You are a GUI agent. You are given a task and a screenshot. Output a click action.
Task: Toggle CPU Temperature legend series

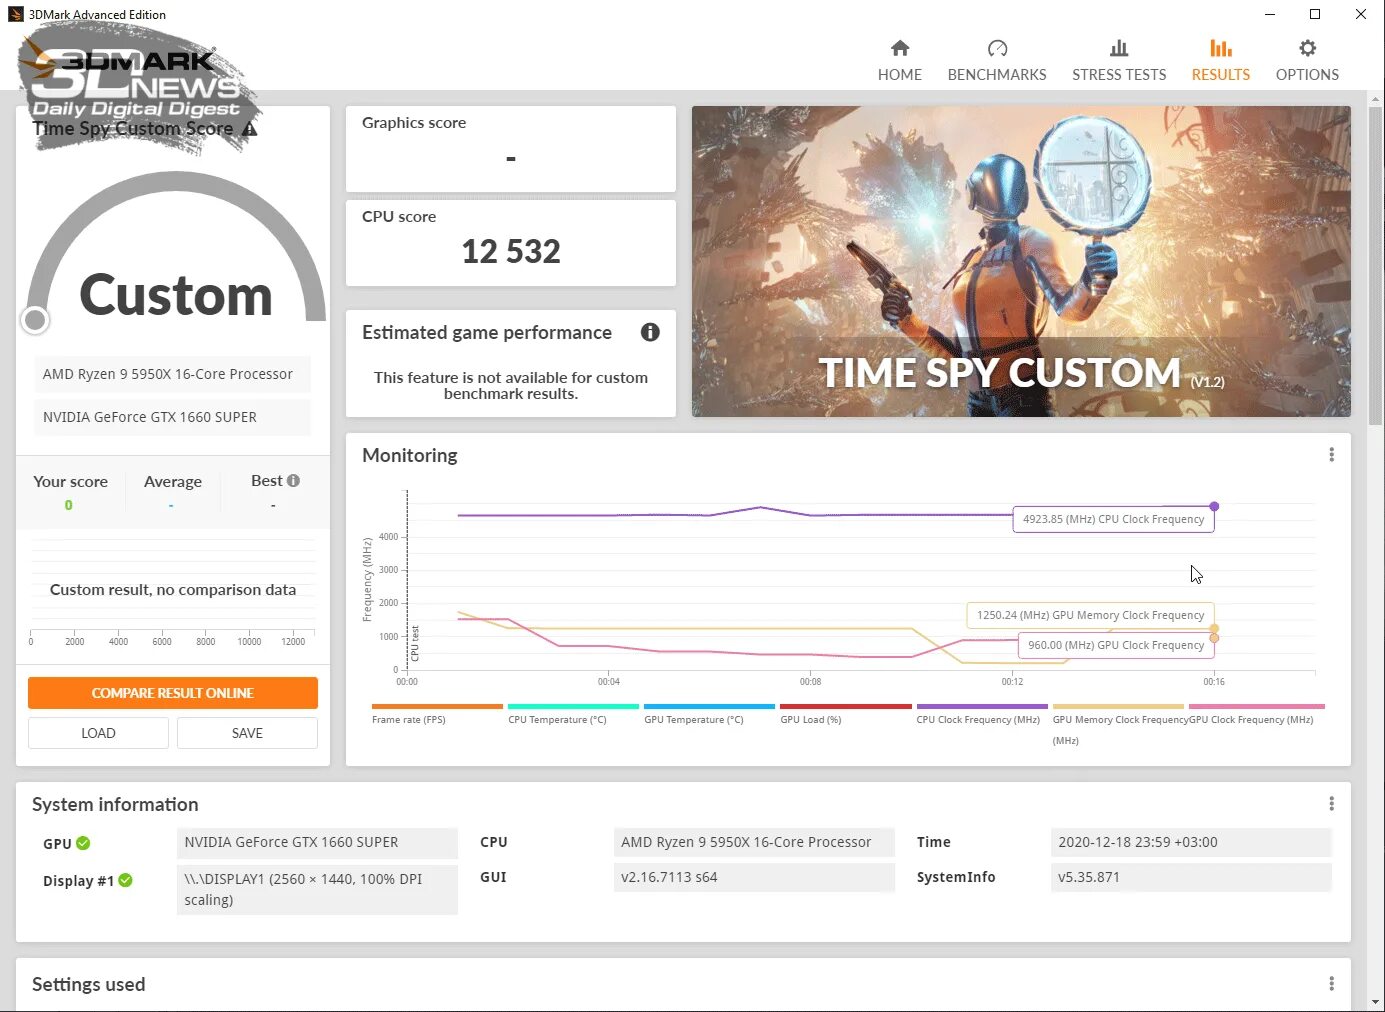tap(573, 714)
